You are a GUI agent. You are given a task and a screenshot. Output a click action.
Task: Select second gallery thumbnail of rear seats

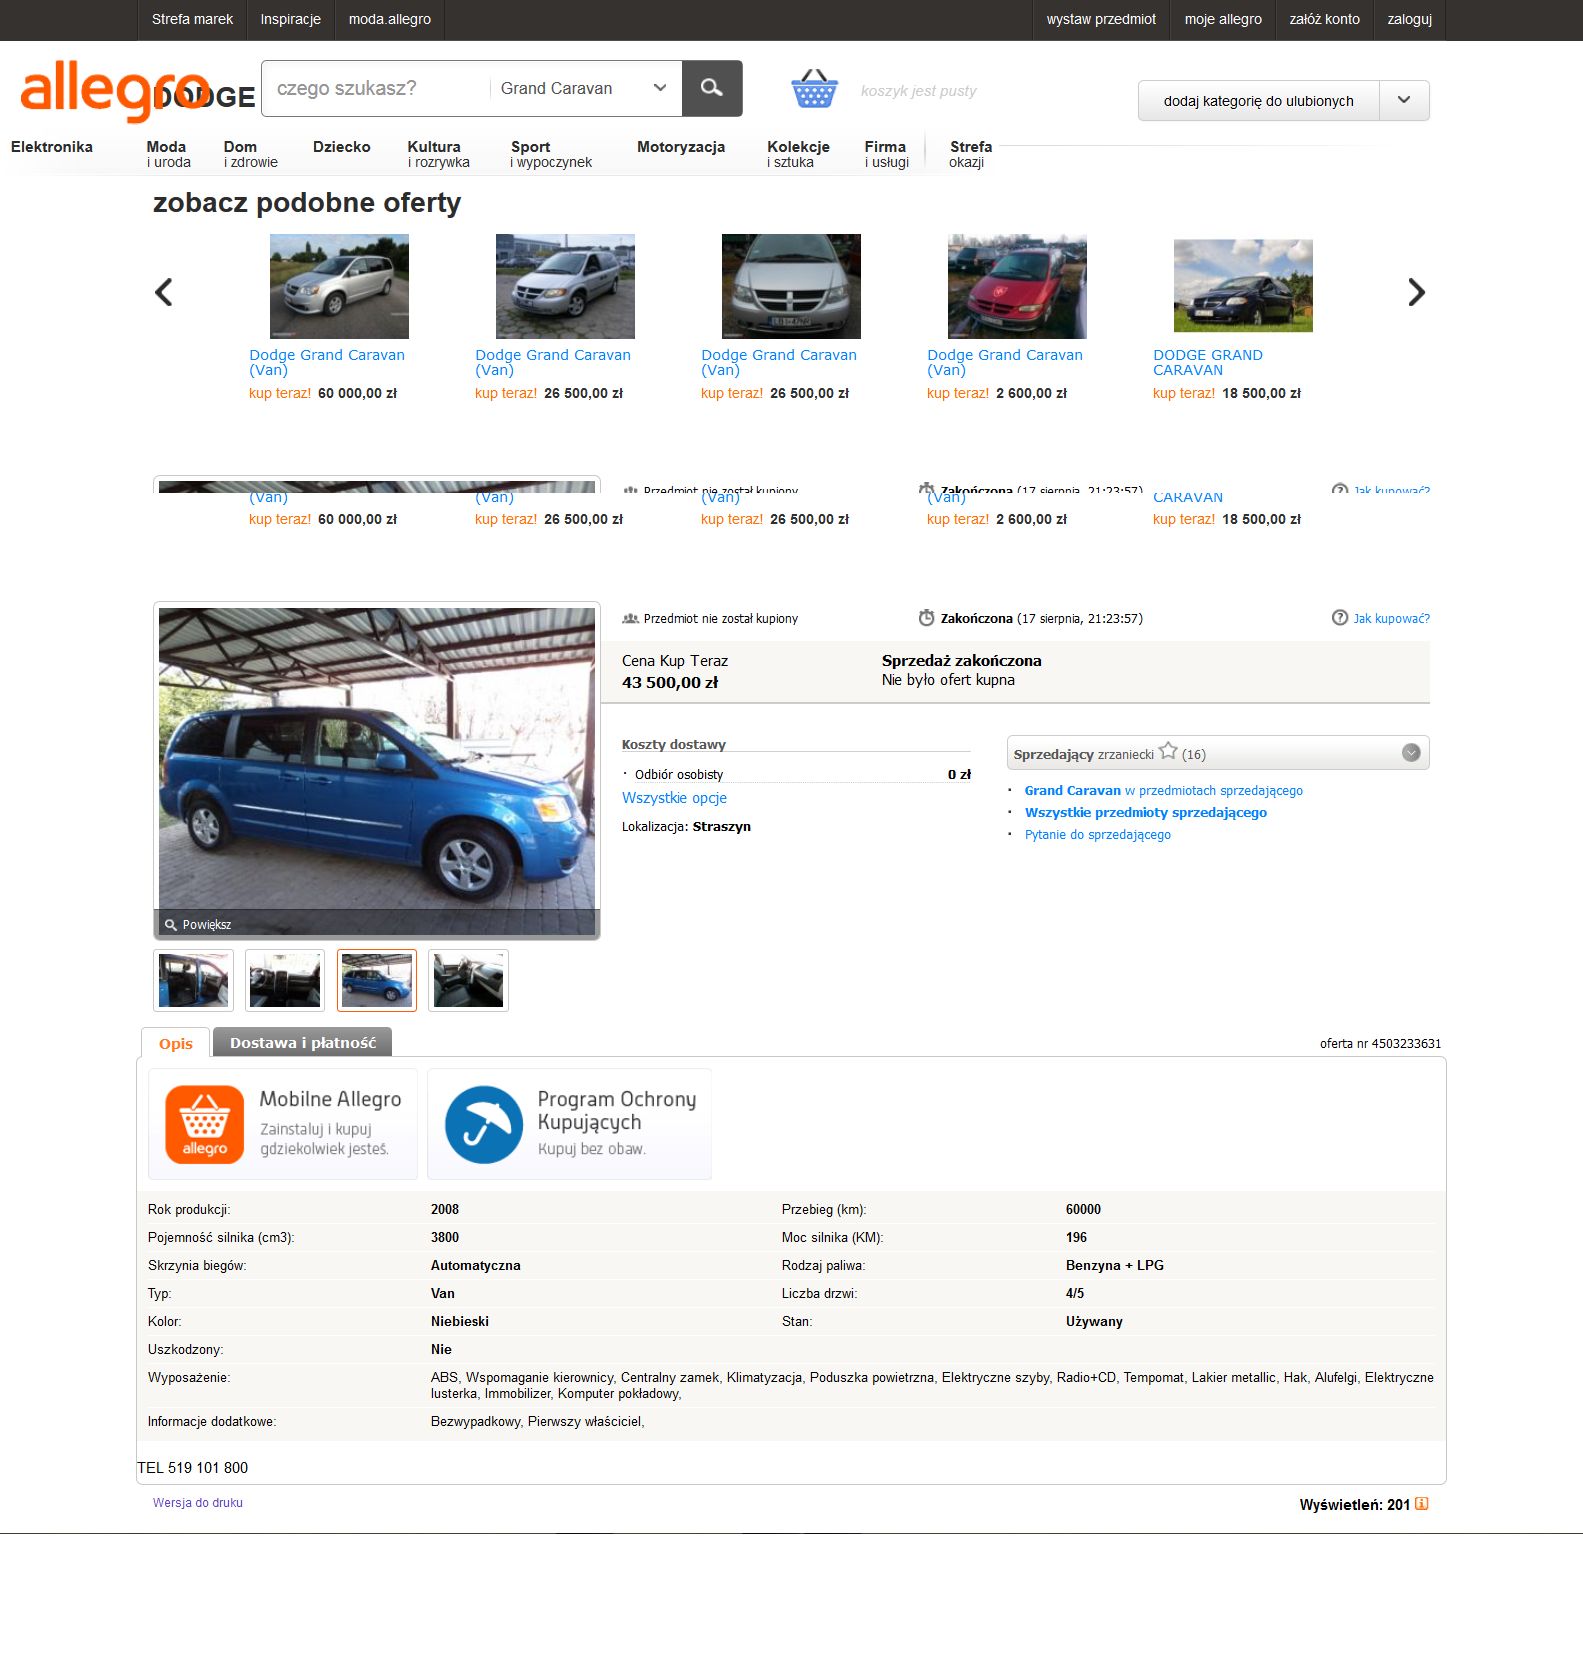pos(285,980)
